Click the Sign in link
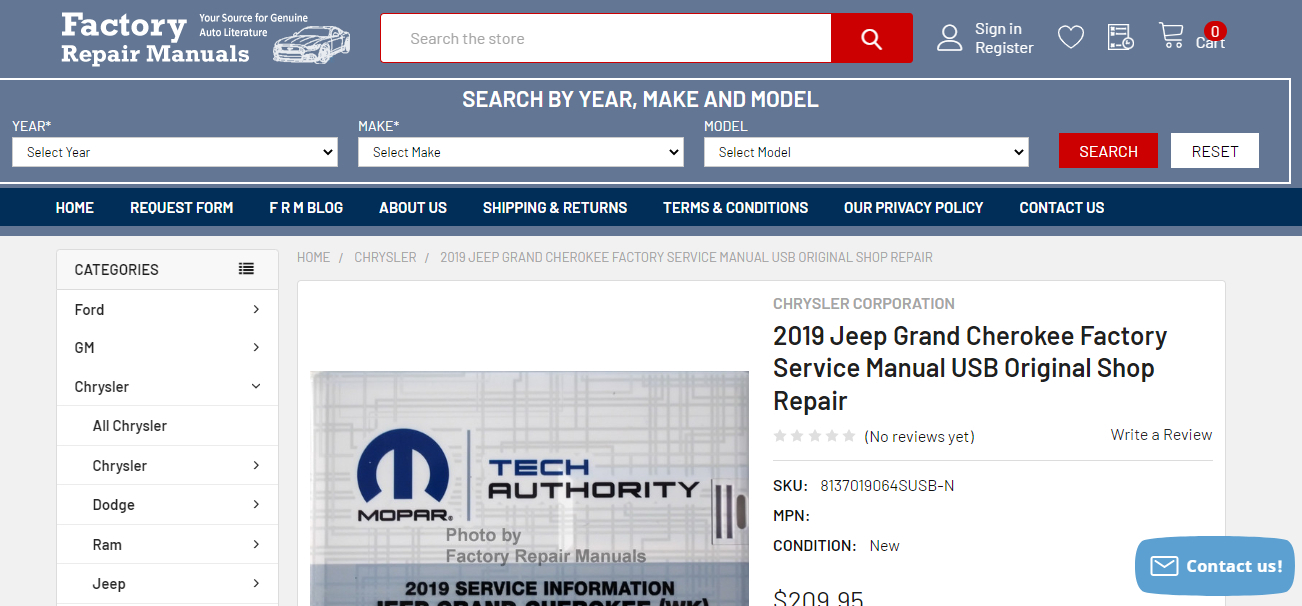This screenshot has width=1302, height=606. [x=998, y=29]
